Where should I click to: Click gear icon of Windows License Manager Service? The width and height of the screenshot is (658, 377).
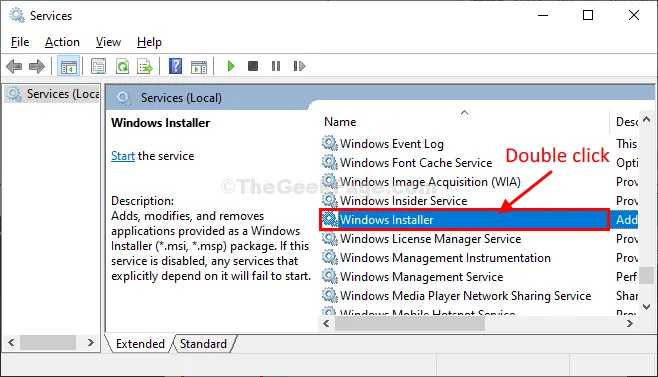coord(330,238)
